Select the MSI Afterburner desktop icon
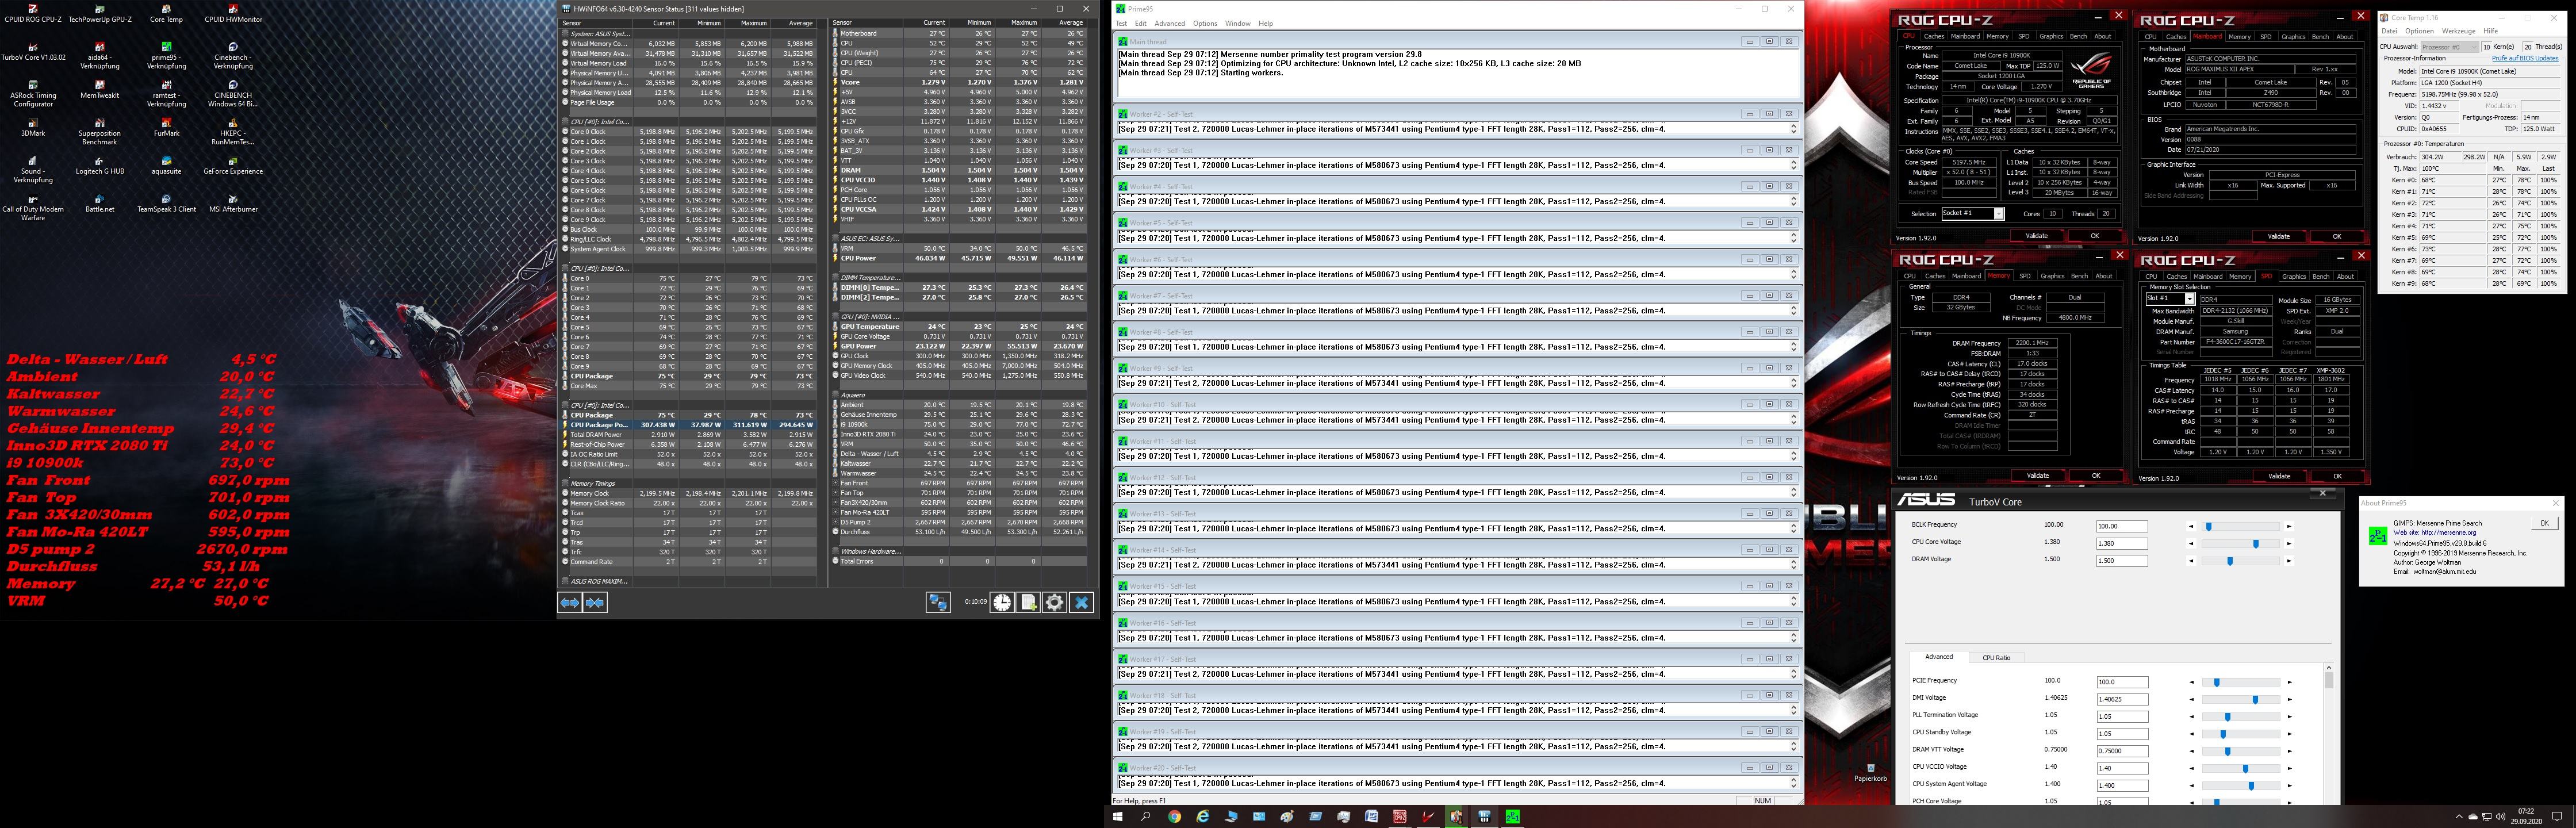The height and width of the screenshot is (828, 2576). click(x=233, y=203)
